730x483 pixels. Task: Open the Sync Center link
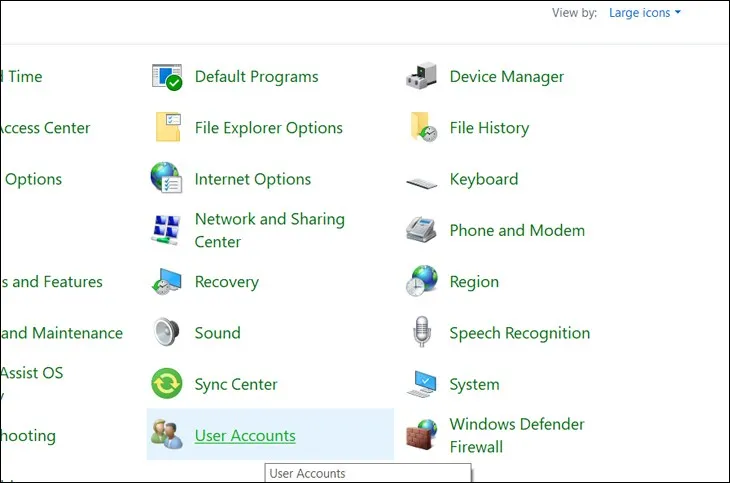click(236, 385)
